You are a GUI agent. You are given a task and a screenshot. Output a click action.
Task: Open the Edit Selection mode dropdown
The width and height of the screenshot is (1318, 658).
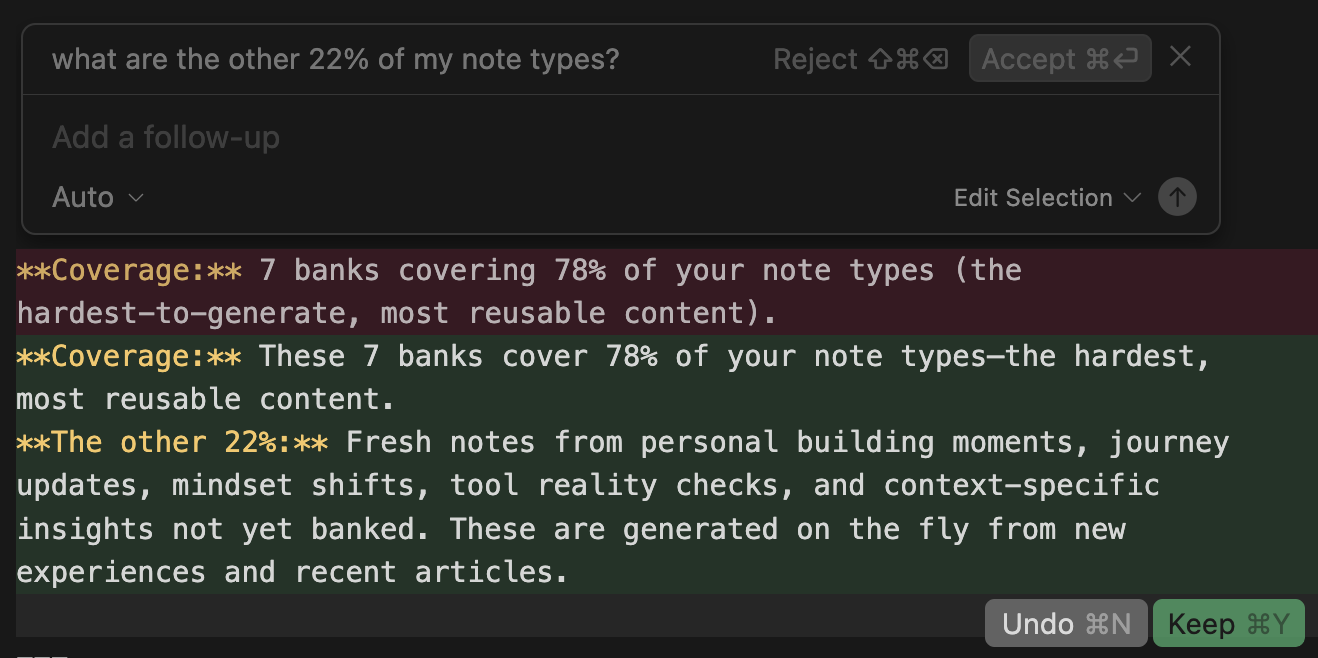click(x=1047, y=198)
